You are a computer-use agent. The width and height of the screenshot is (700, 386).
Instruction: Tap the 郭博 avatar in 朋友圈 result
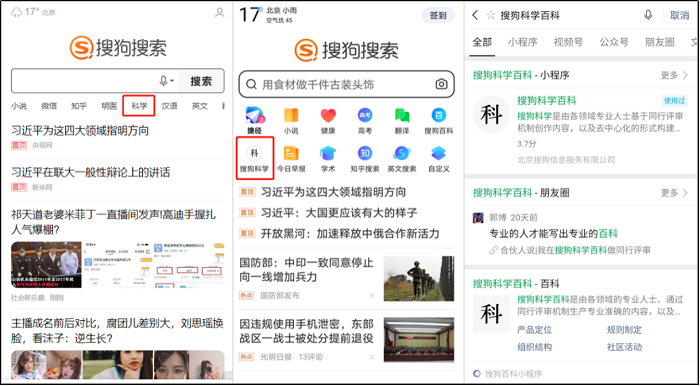(478, 218)
